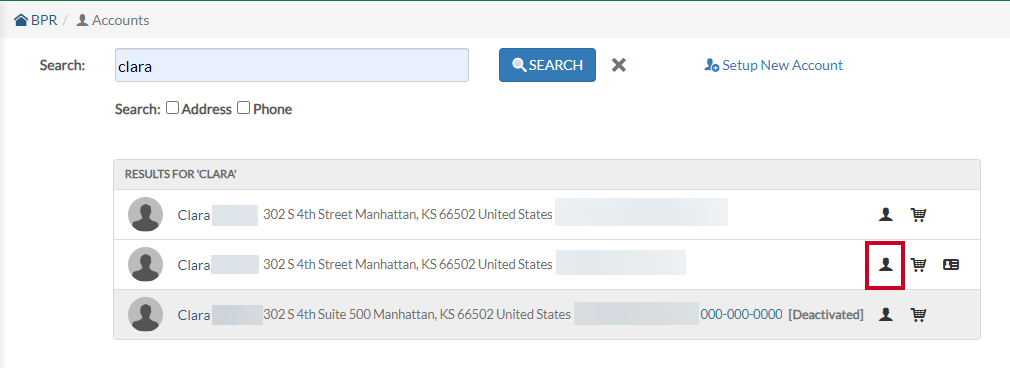Viewport: 1010px width, 368px height.
Task: Open the ID card icon in second row
Action: tap(951, 264)
